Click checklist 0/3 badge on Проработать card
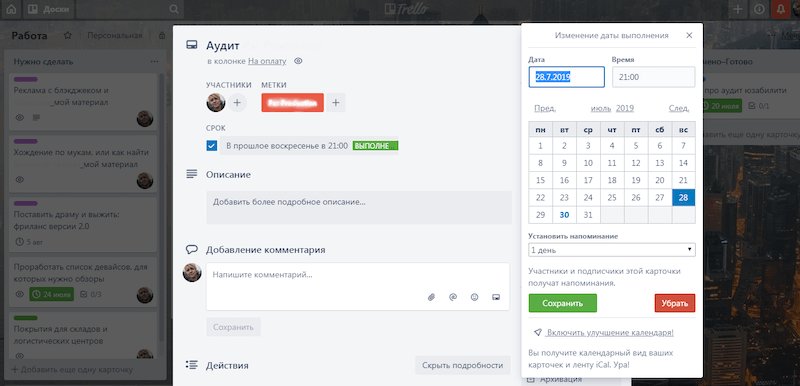800x386 pixels. 92,294
